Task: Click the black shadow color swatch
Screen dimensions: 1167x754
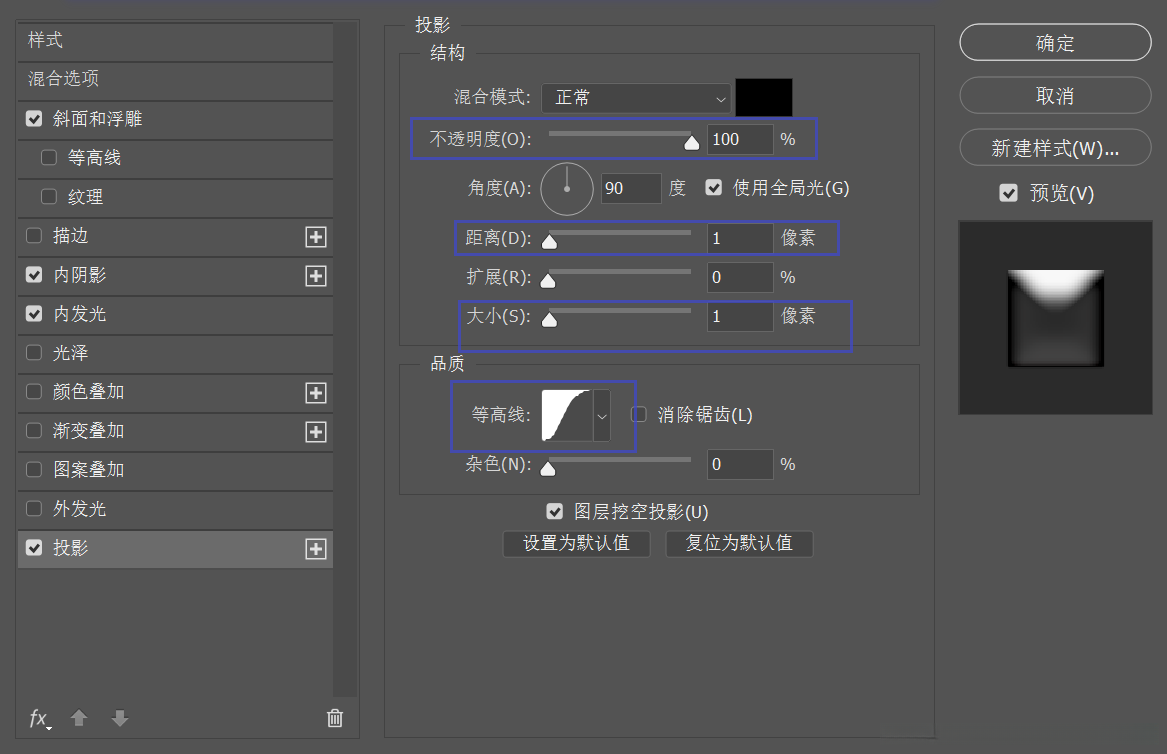Action: pos(764,98)
